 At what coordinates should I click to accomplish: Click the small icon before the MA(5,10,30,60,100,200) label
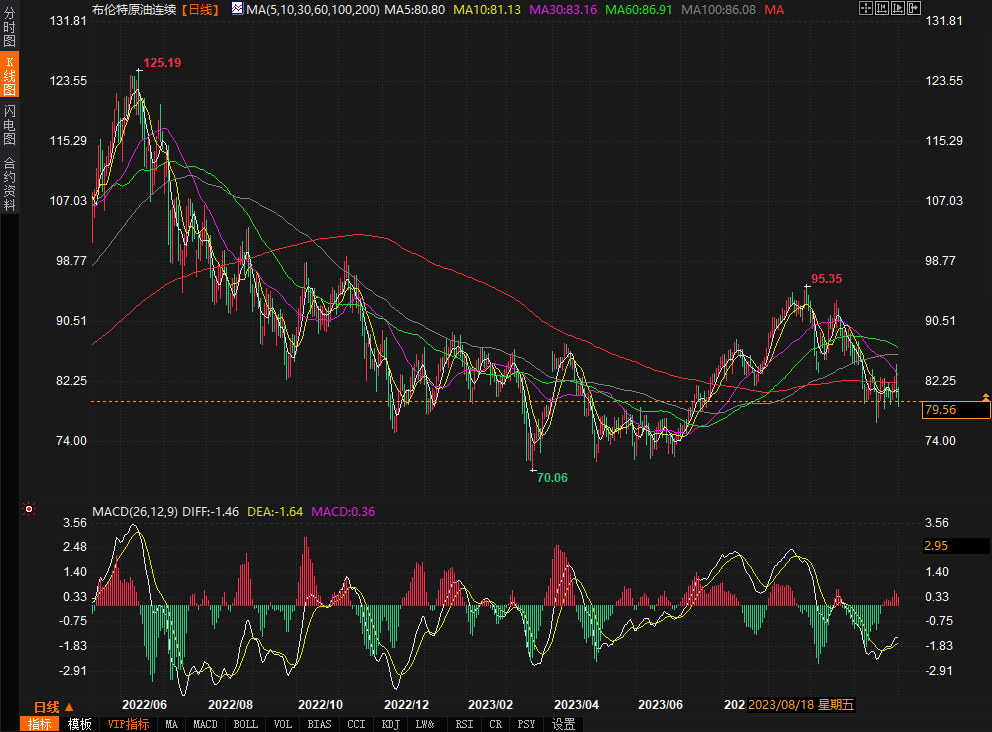[236, 9]
